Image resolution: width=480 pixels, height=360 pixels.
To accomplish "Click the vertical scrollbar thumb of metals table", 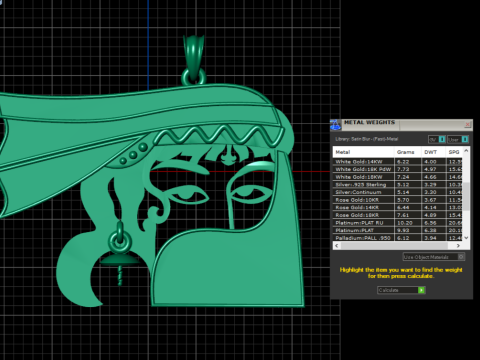I will coord(466,196).
